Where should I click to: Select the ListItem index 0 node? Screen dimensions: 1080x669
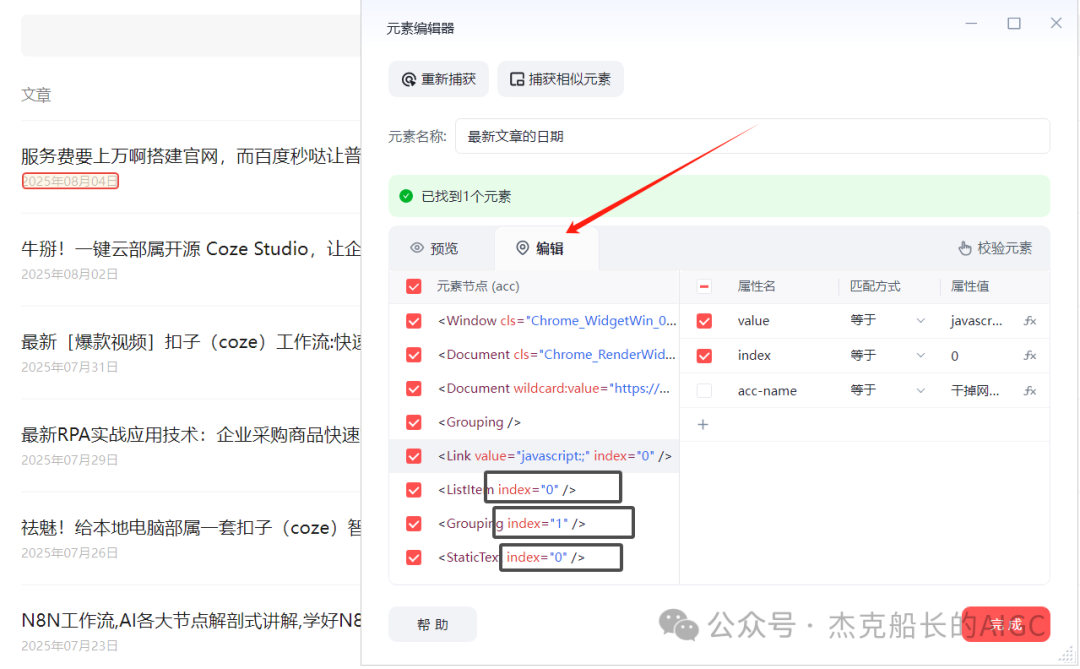(507, 490)
